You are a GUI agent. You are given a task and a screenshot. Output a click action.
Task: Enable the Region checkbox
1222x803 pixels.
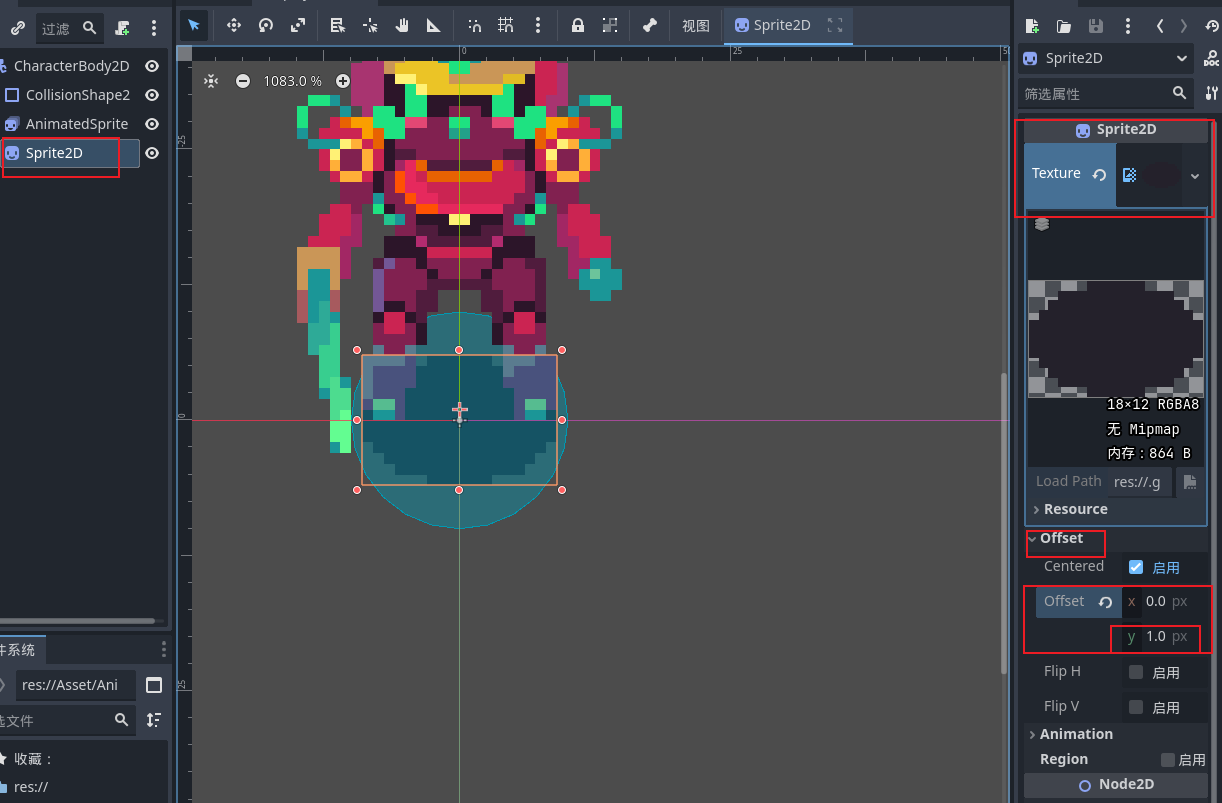1167,759
